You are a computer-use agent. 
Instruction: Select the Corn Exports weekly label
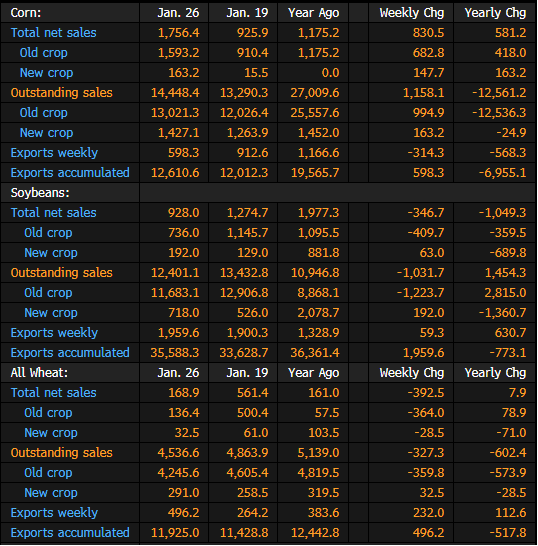pos(54,153)
